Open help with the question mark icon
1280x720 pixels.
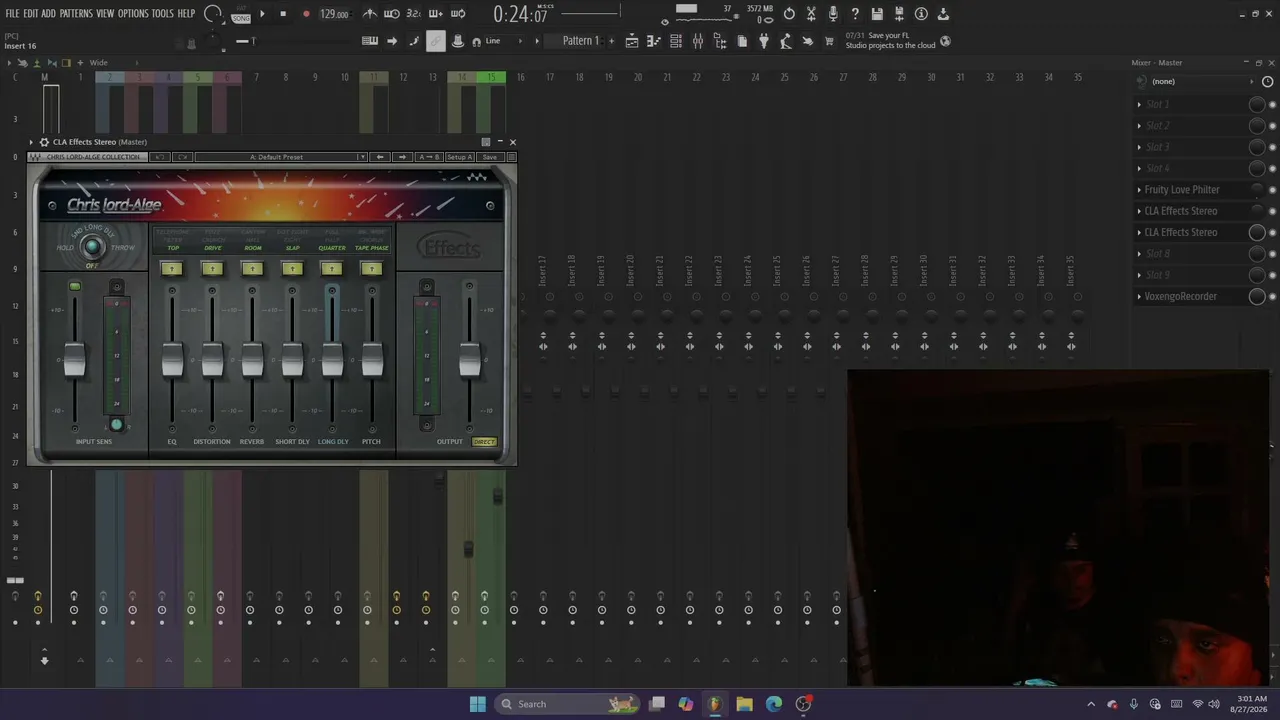[x=855, y=14]
